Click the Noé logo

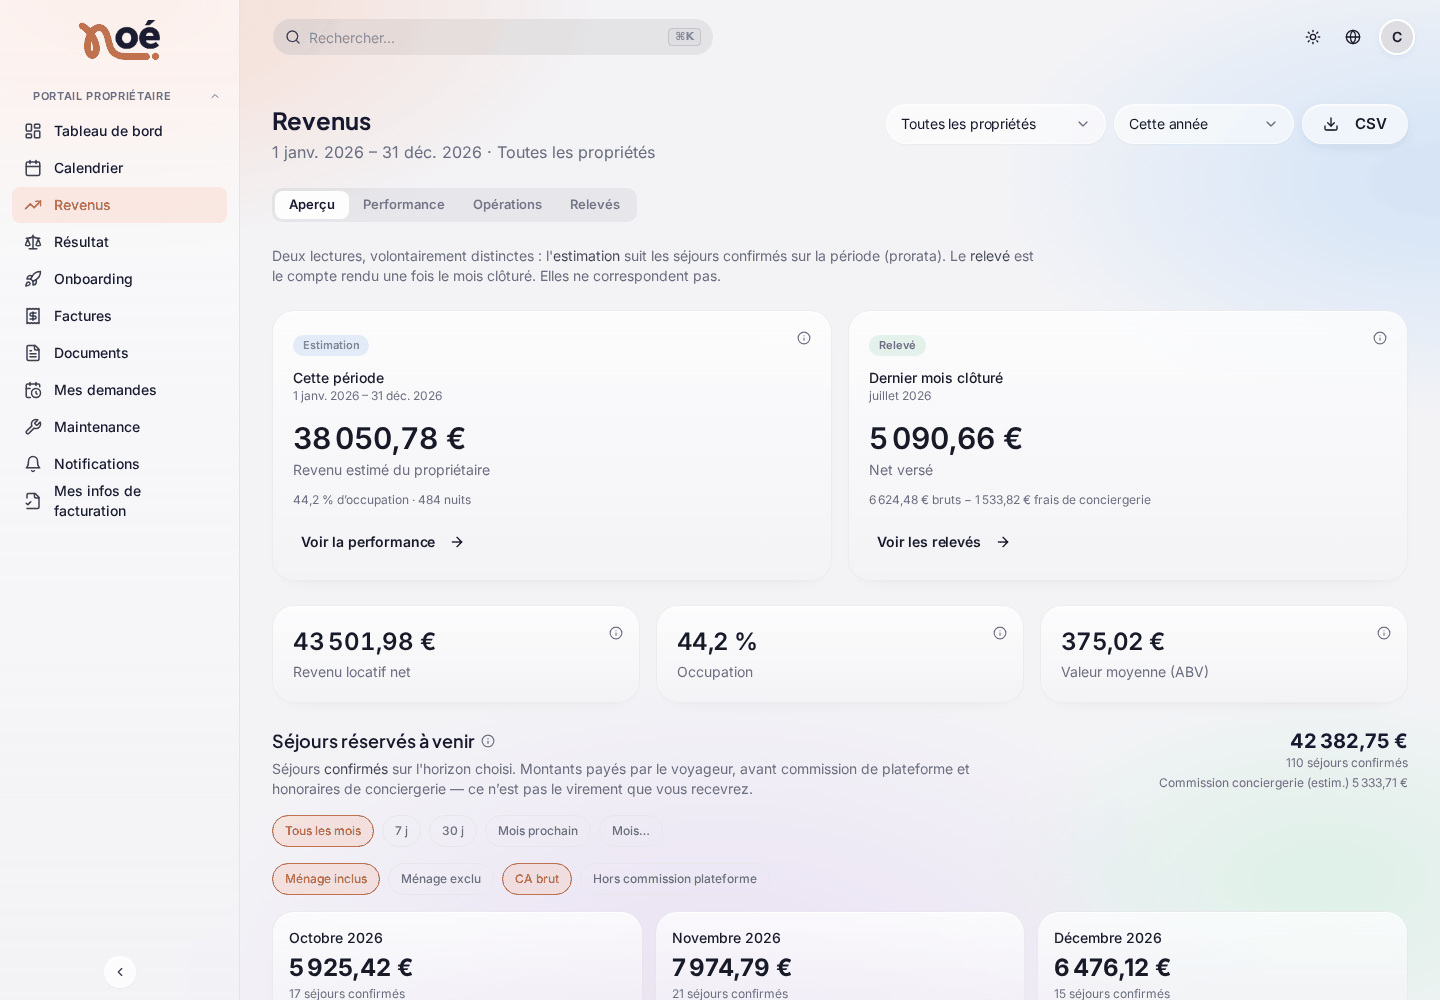click(x=119, y=41)
